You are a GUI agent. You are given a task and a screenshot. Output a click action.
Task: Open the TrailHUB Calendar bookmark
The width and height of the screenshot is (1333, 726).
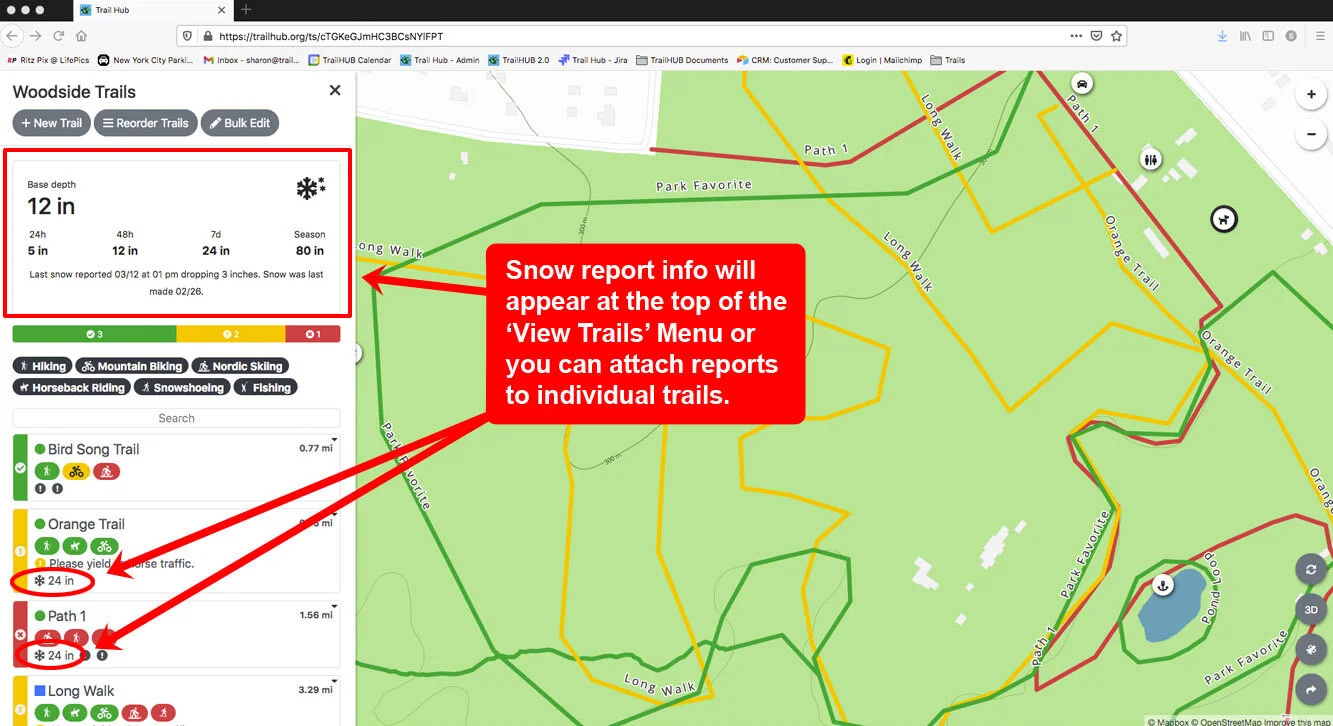(x=350, y=60)
